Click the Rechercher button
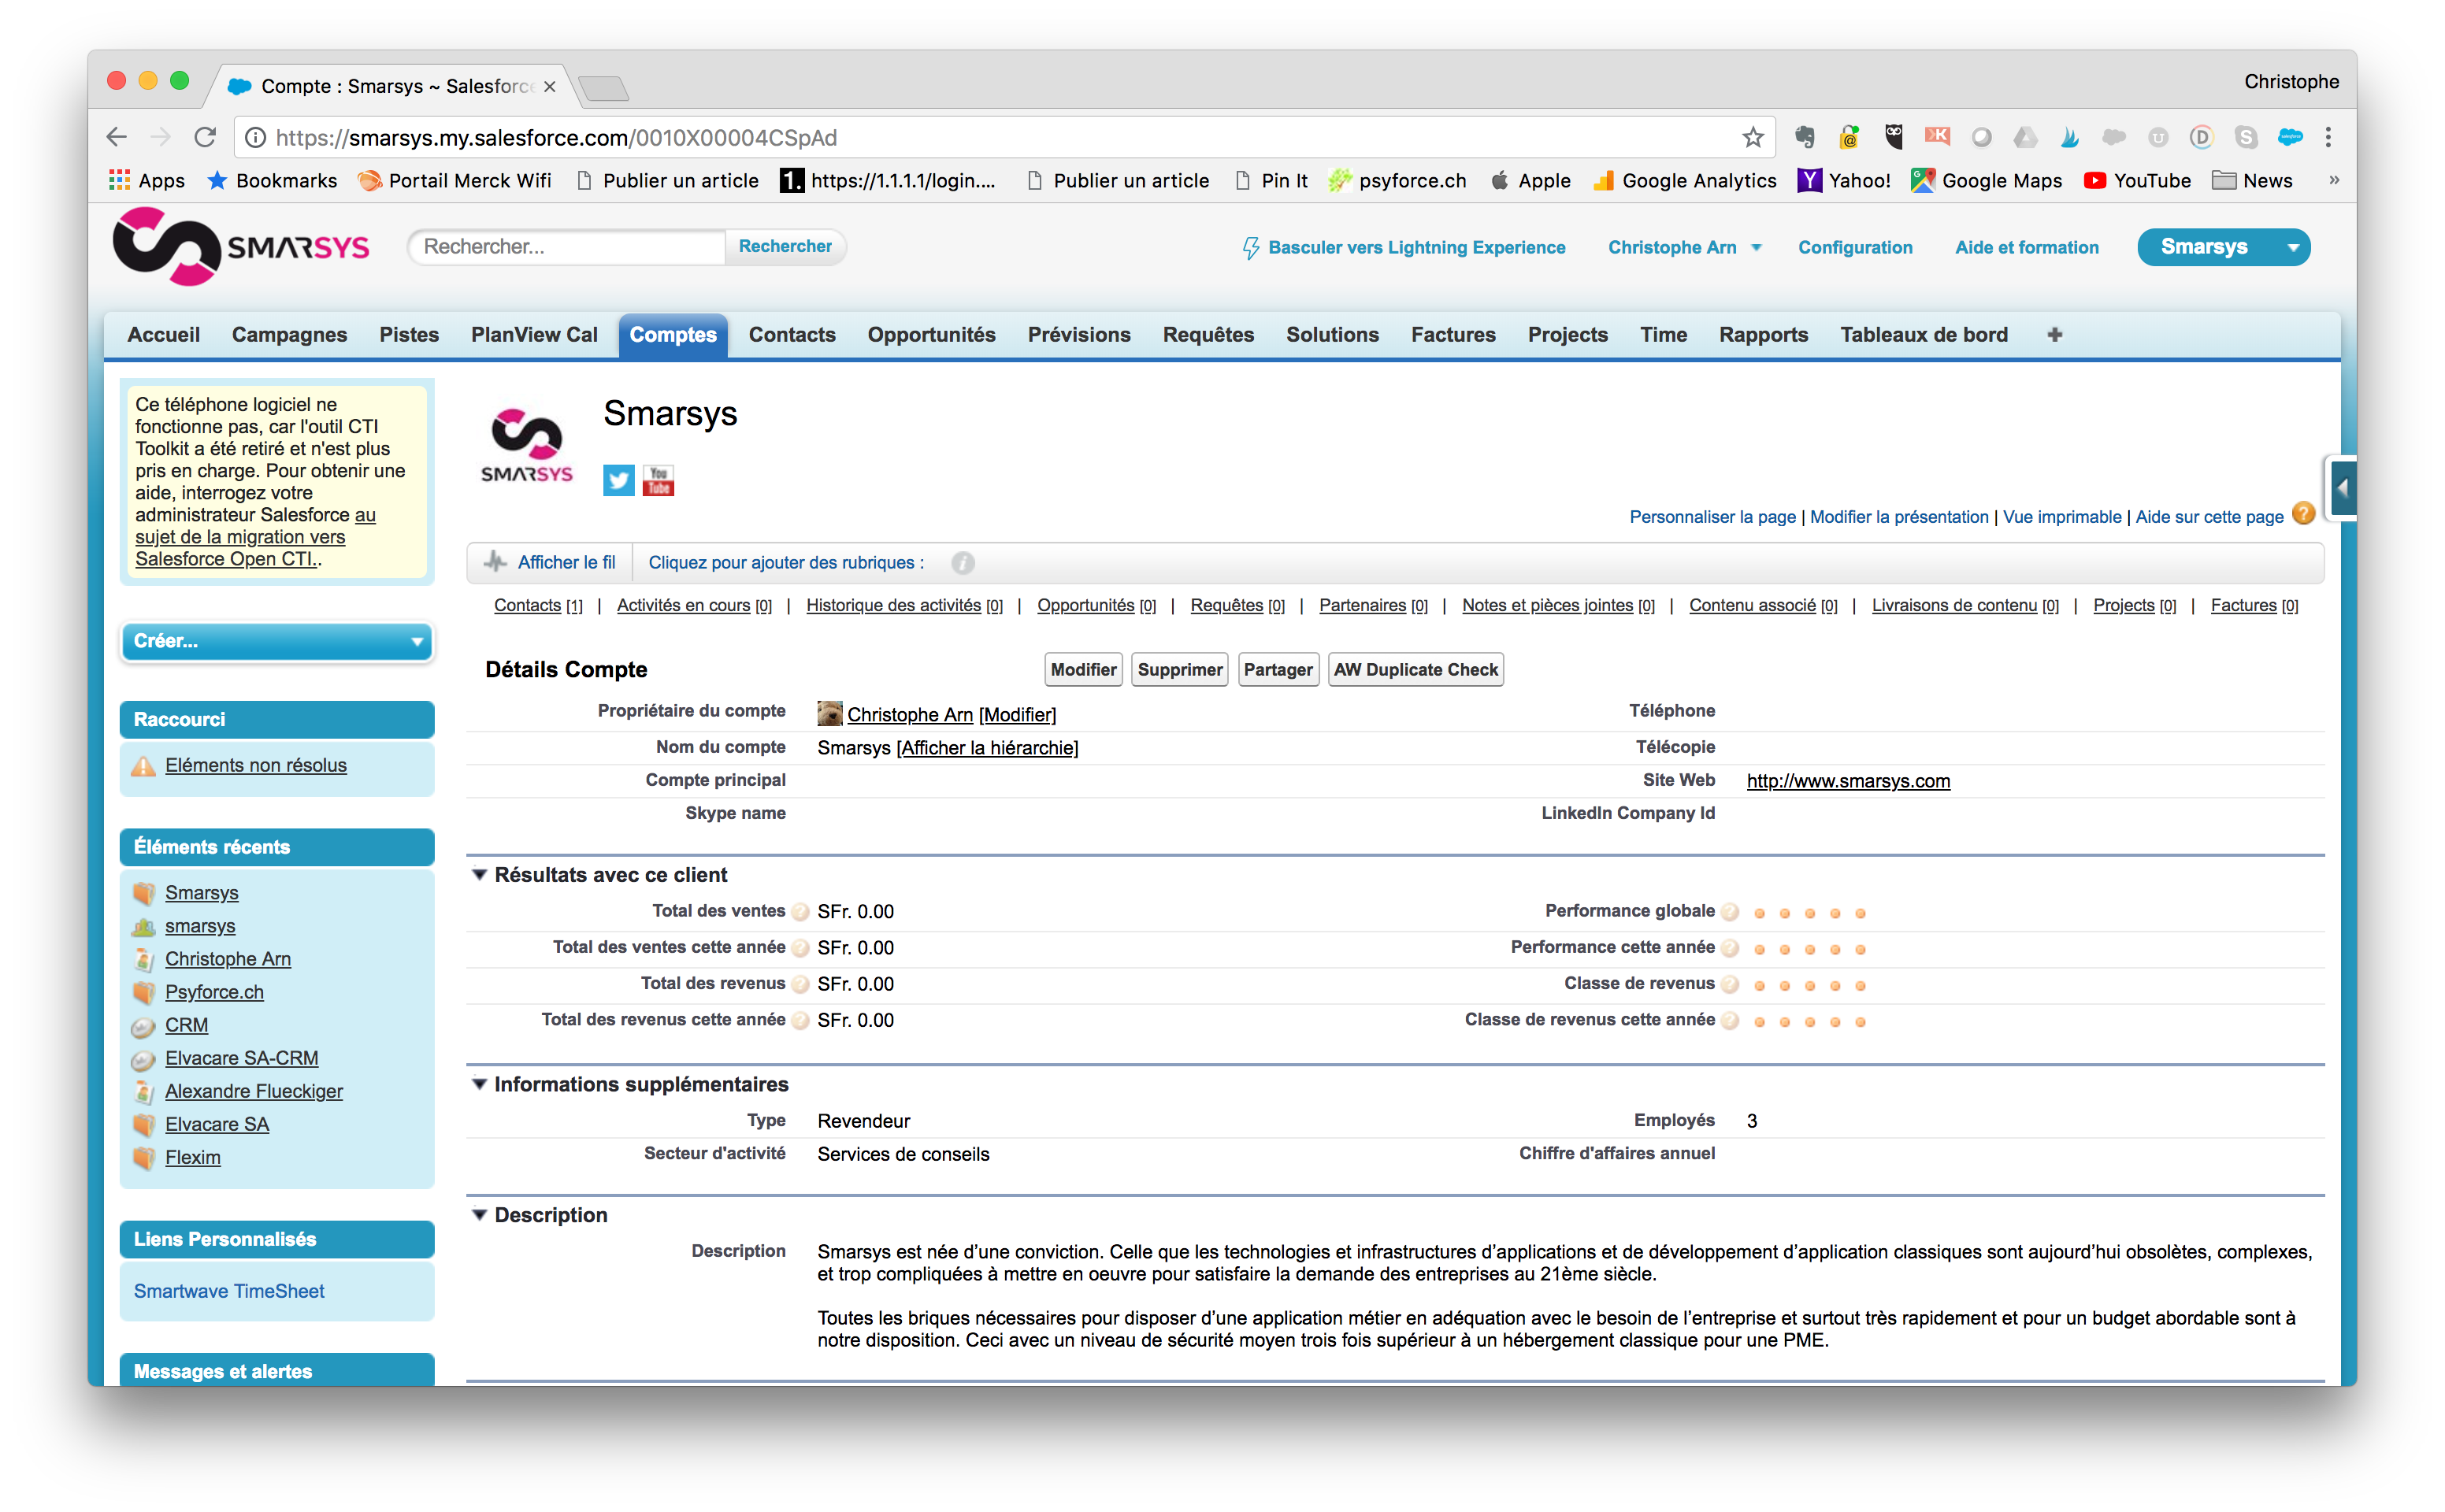2445x1512 pixels. pos(785,246)
